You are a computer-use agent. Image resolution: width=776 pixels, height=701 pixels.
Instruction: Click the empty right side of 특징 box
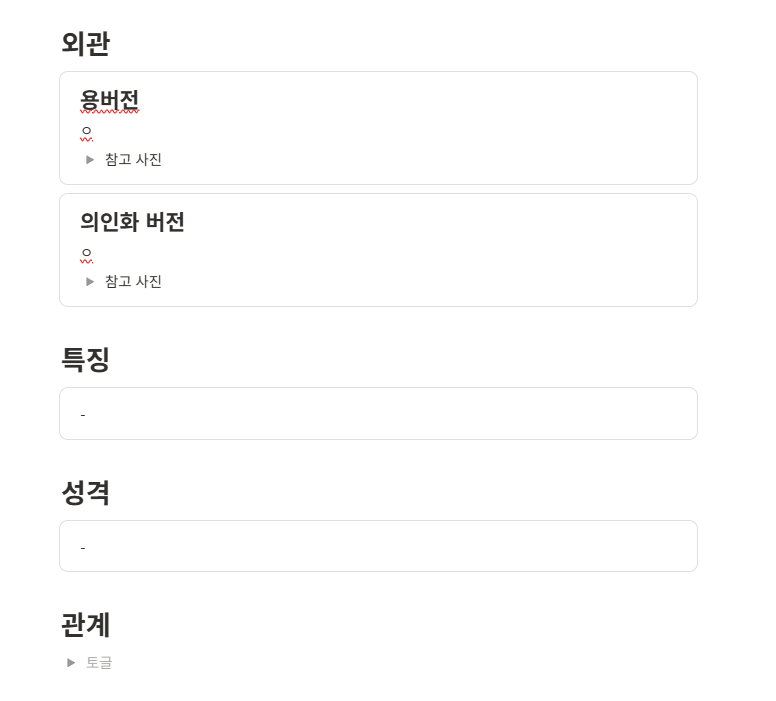click(500, 414)
